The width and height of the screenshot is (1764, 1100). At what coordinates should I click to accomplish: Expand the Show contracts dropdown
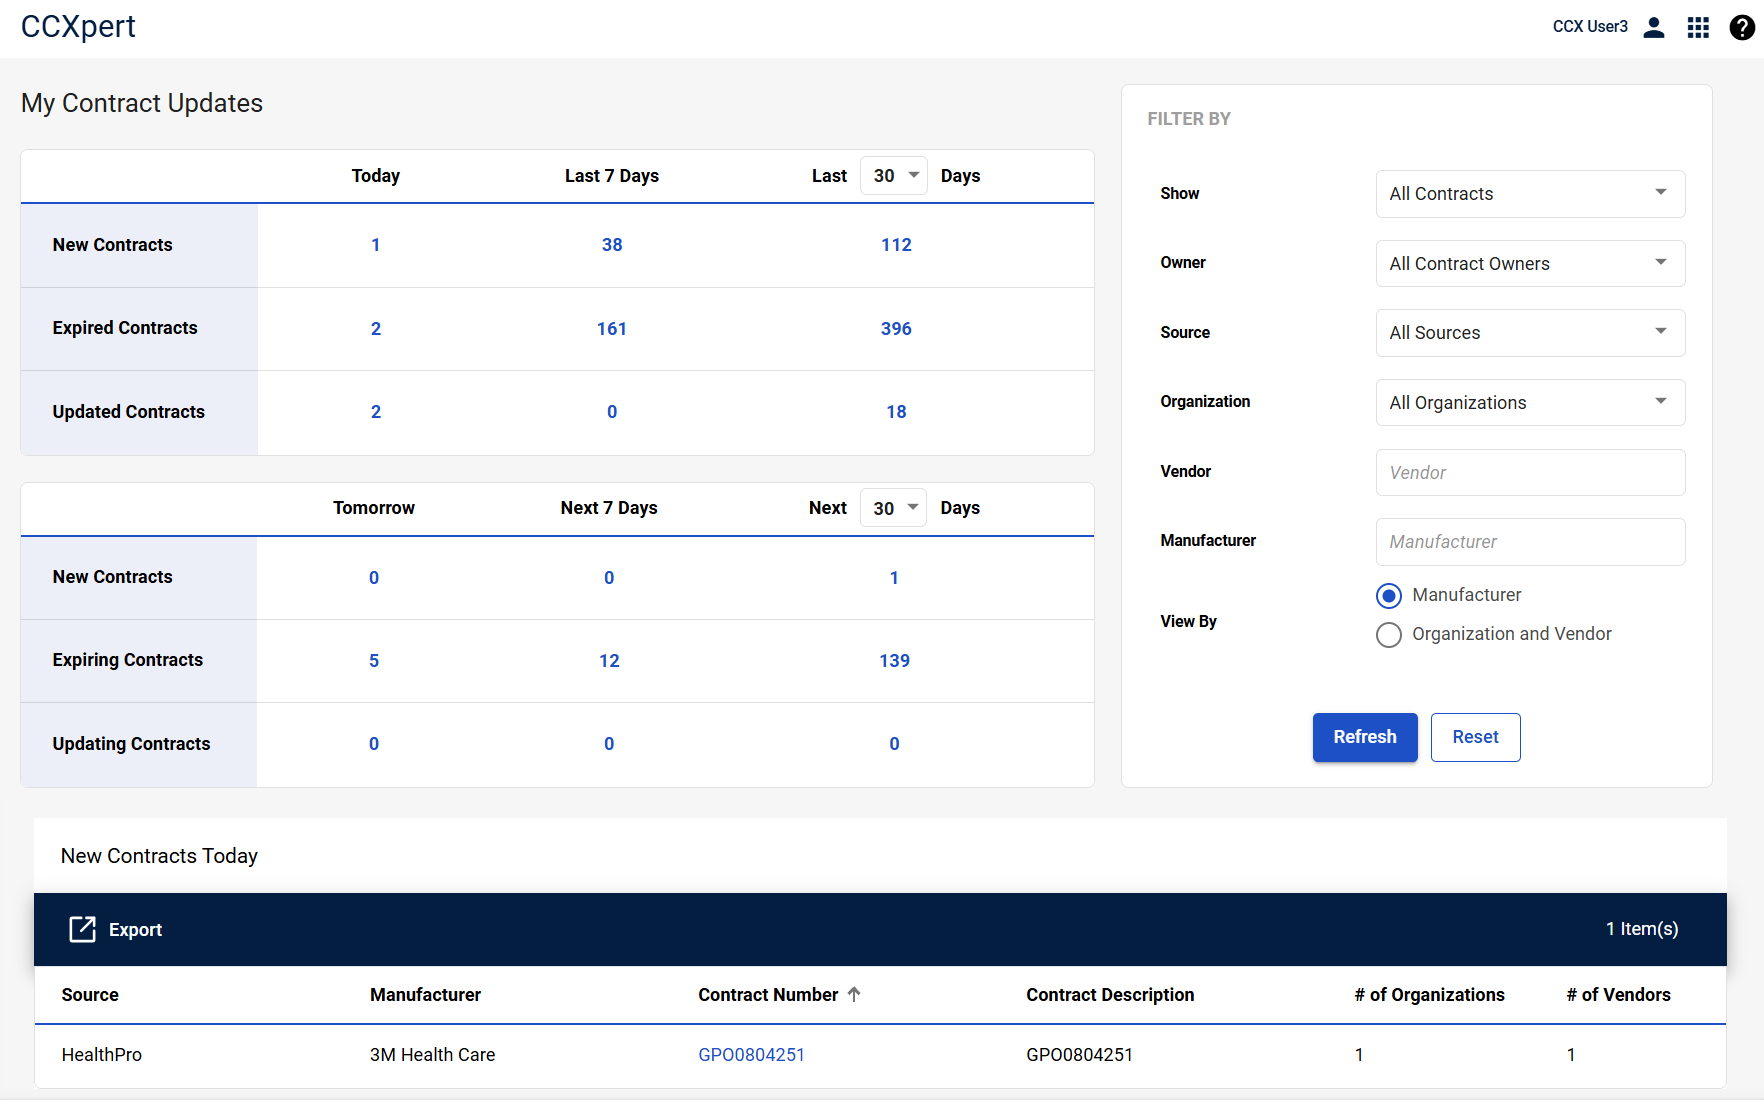click(1530, 194)
